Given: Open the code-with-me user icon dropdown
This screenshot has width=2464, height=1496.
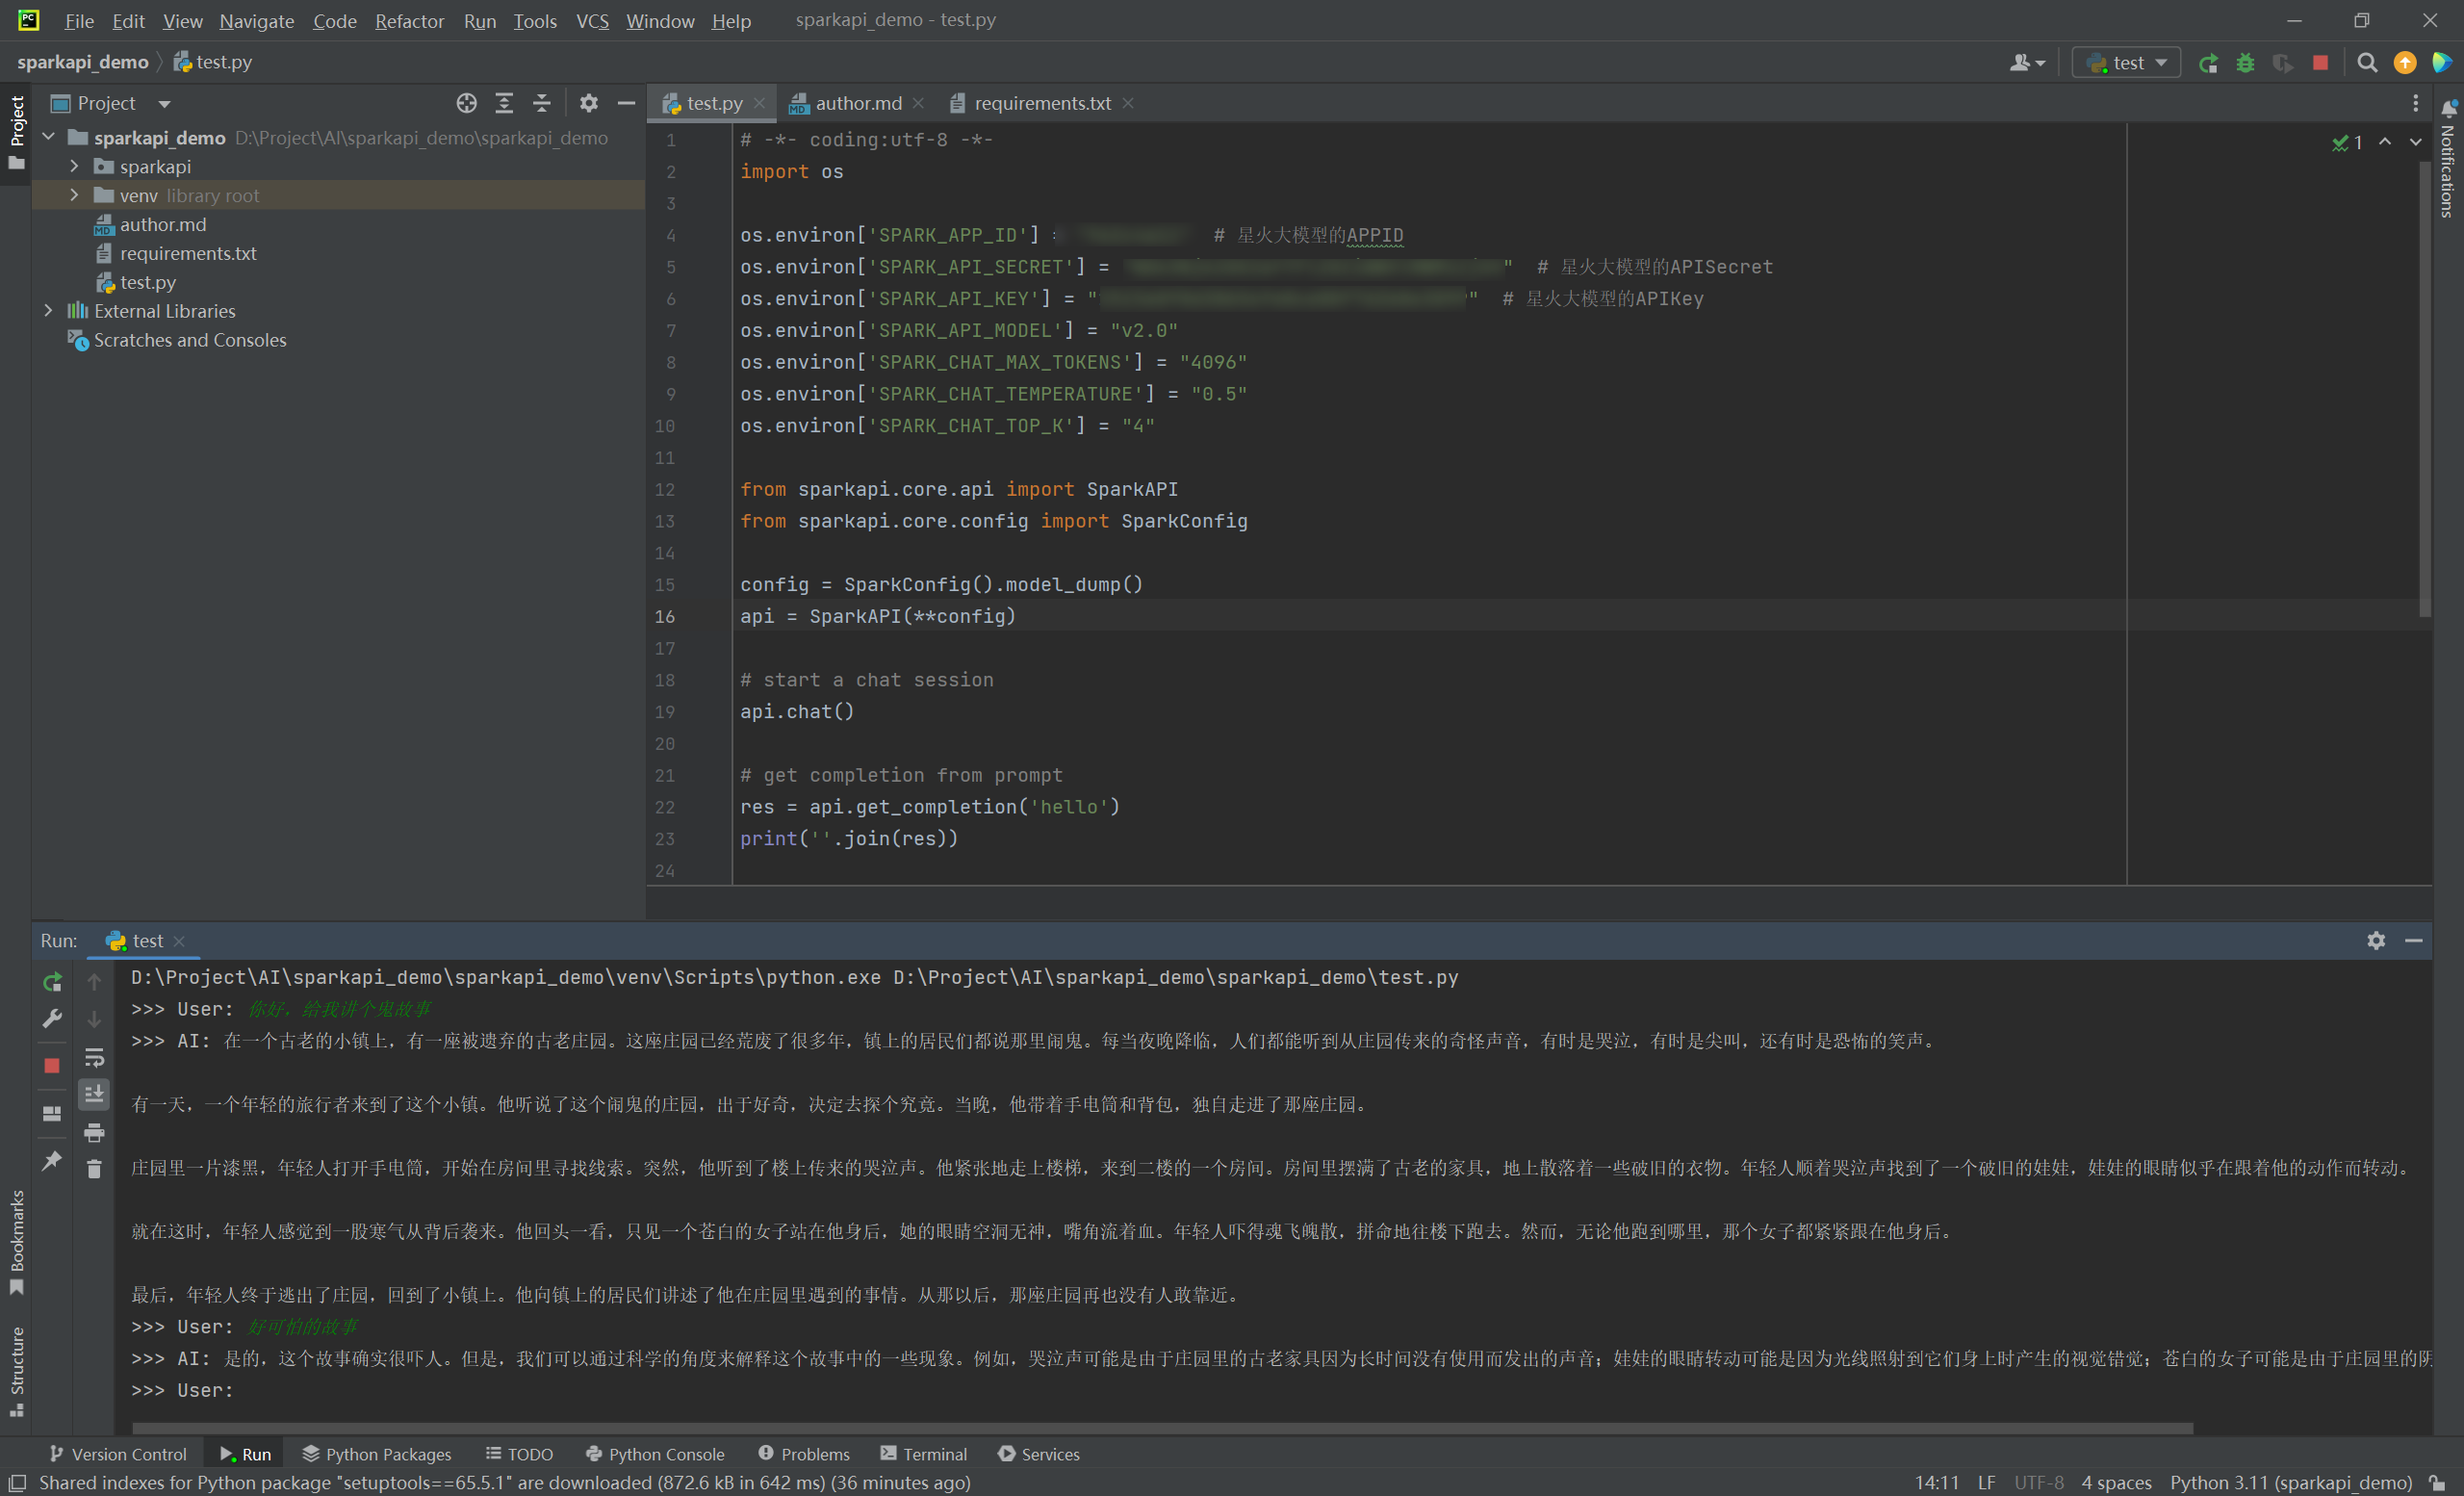Looking at the screenshot, I should point(2027,63).
